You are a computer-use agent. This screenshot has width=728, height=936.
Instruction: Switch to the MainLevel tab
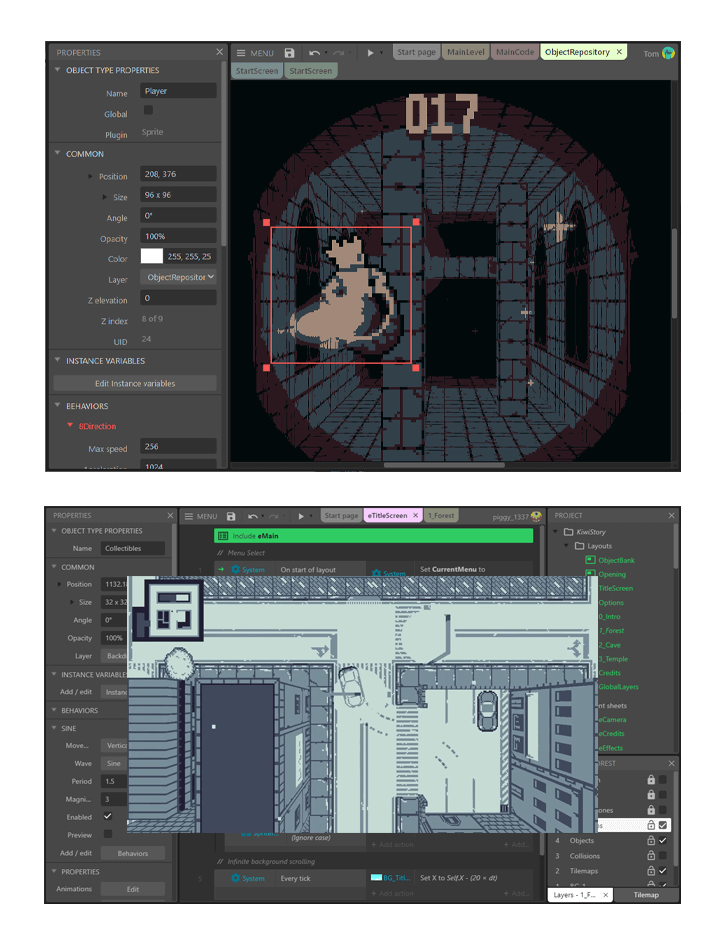467,52
